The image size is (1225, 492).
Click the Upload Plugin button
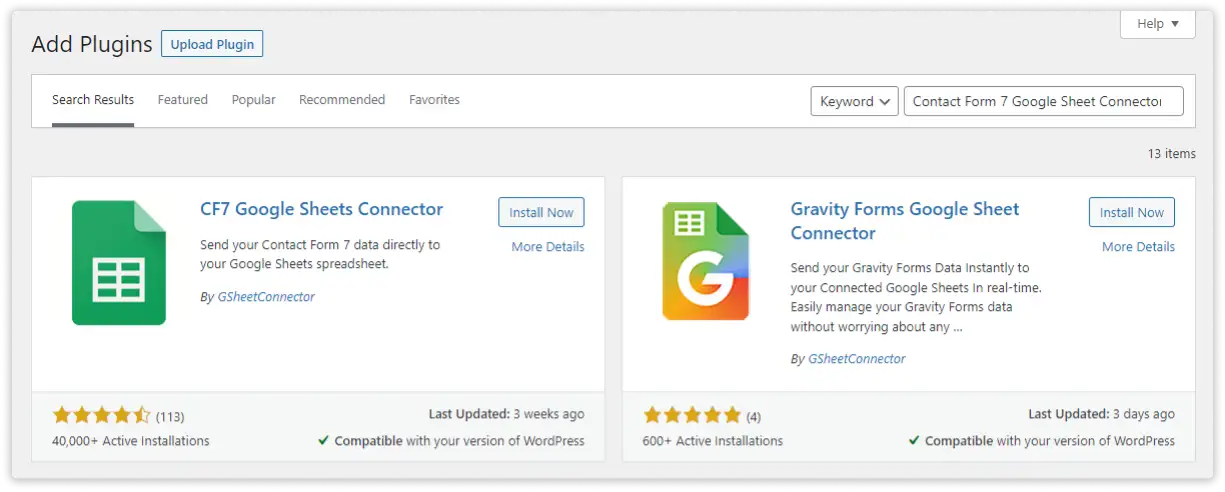(212, 44)
